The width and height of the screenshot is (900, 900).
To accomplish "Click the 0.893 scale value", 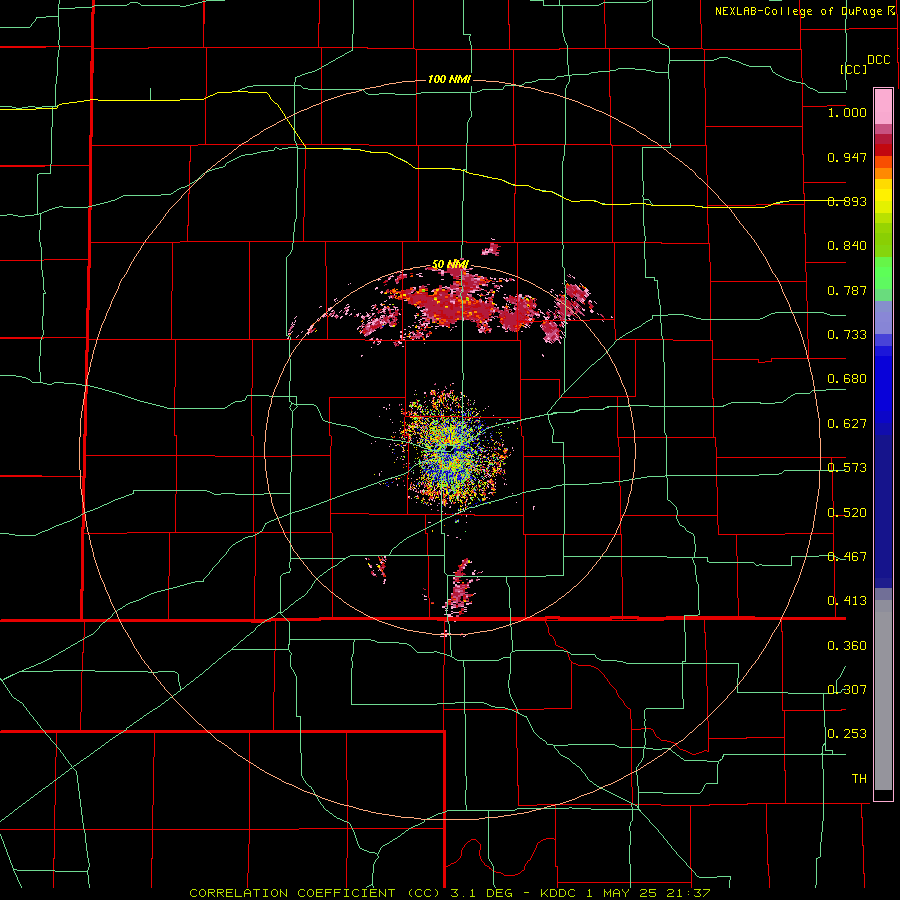I will pos(847,201).
